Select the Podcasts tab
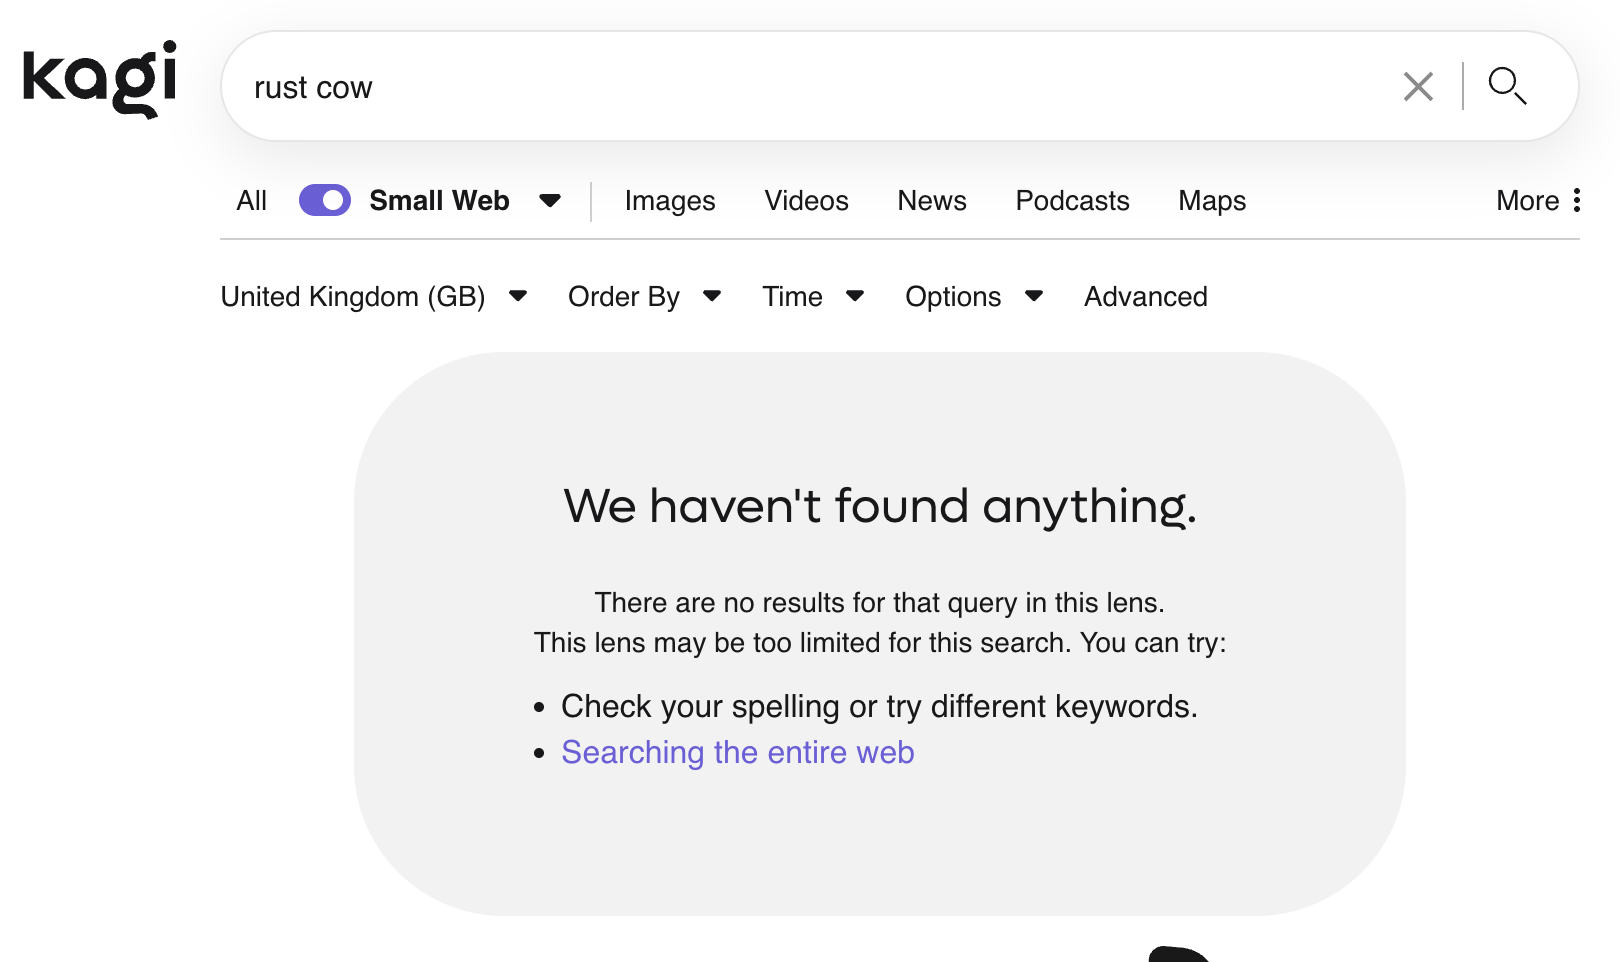Screen dimensions: 1620x962 [x=1072, y=201]
